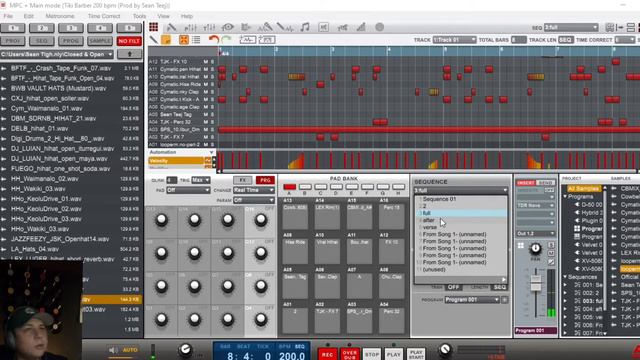Select pad A08 Chu Clap
Viewport: 640px width, 360px height.
(391, 288)
